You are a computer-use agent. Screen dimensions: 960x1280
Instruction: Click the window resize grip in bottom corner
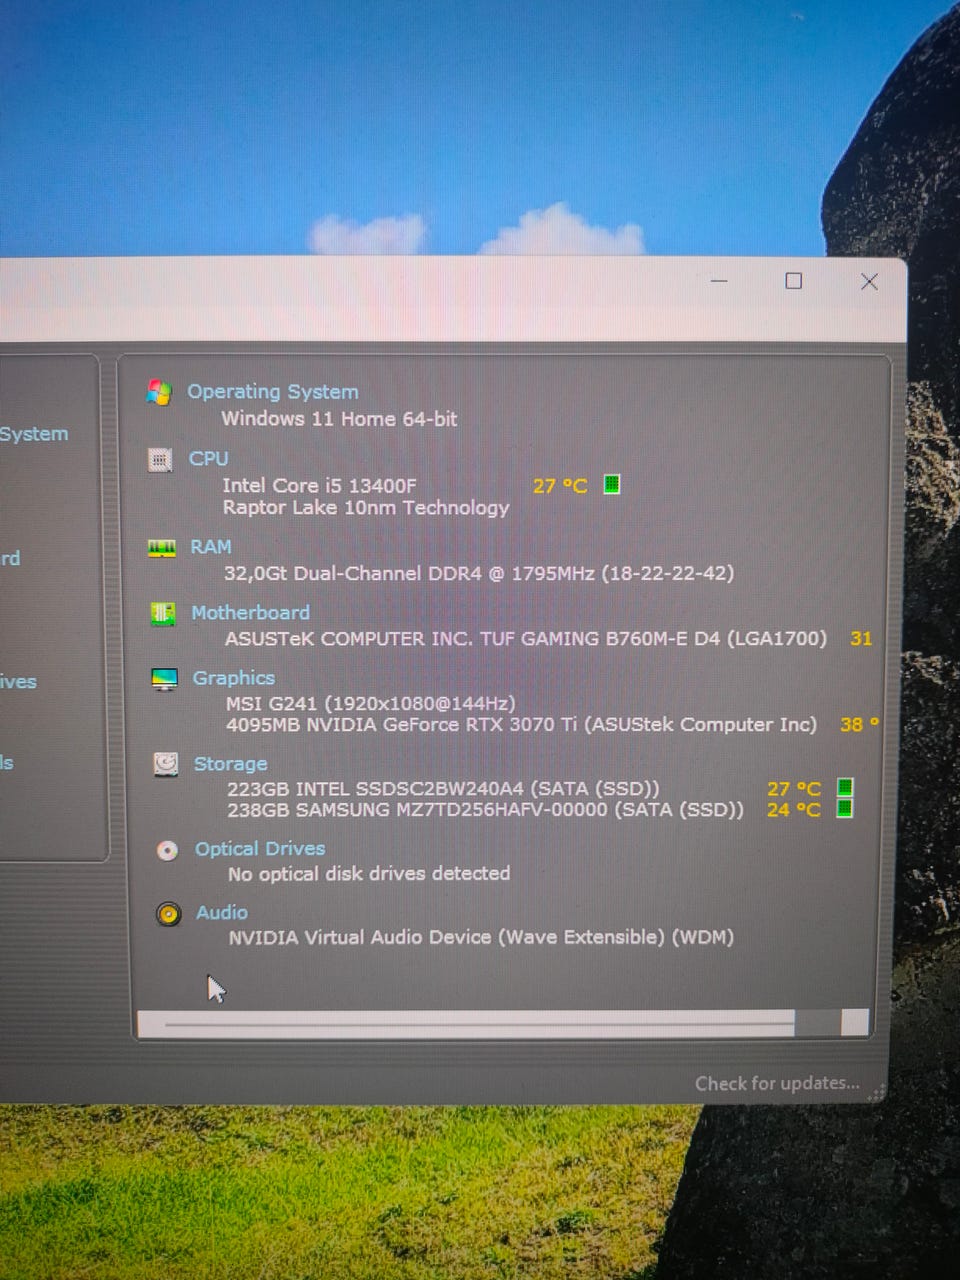pos(878,1093)
